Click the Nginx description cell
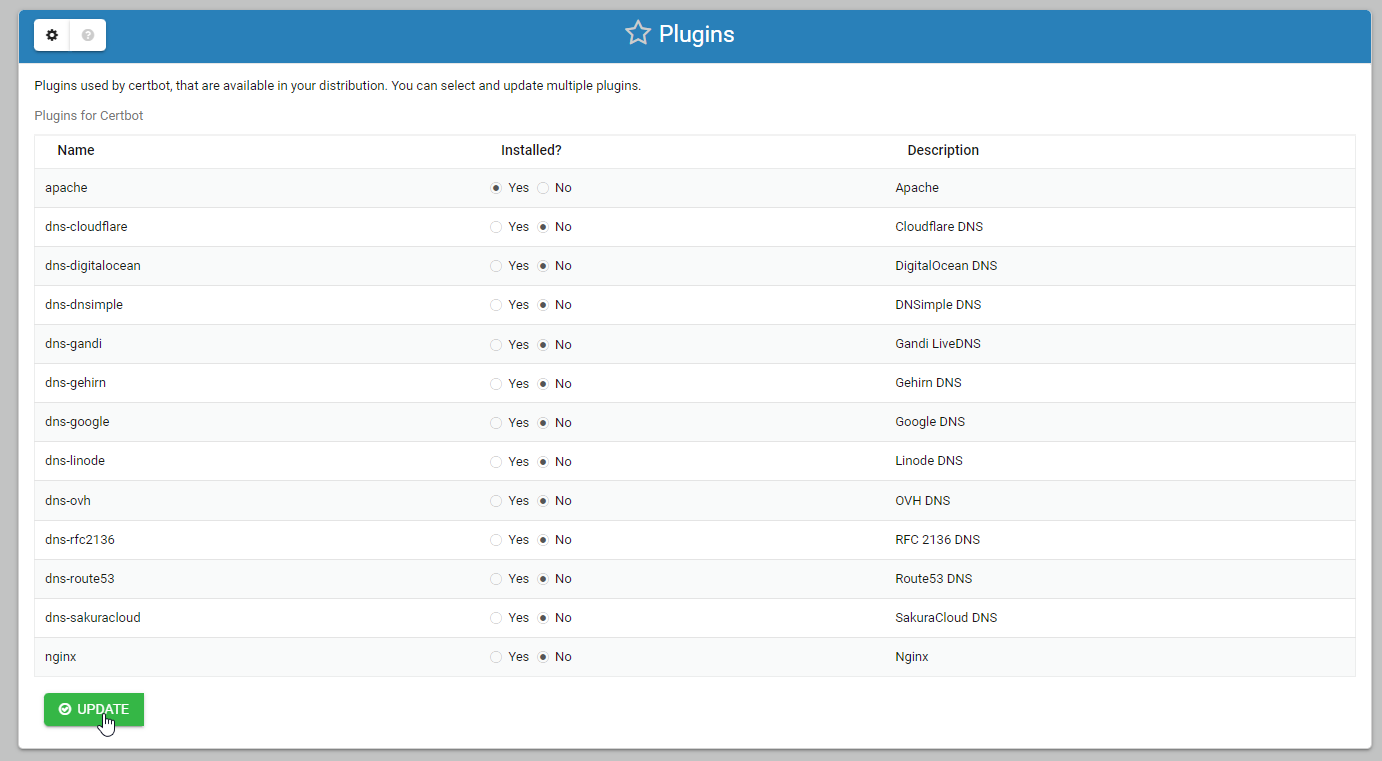 [x=912, y=657]
